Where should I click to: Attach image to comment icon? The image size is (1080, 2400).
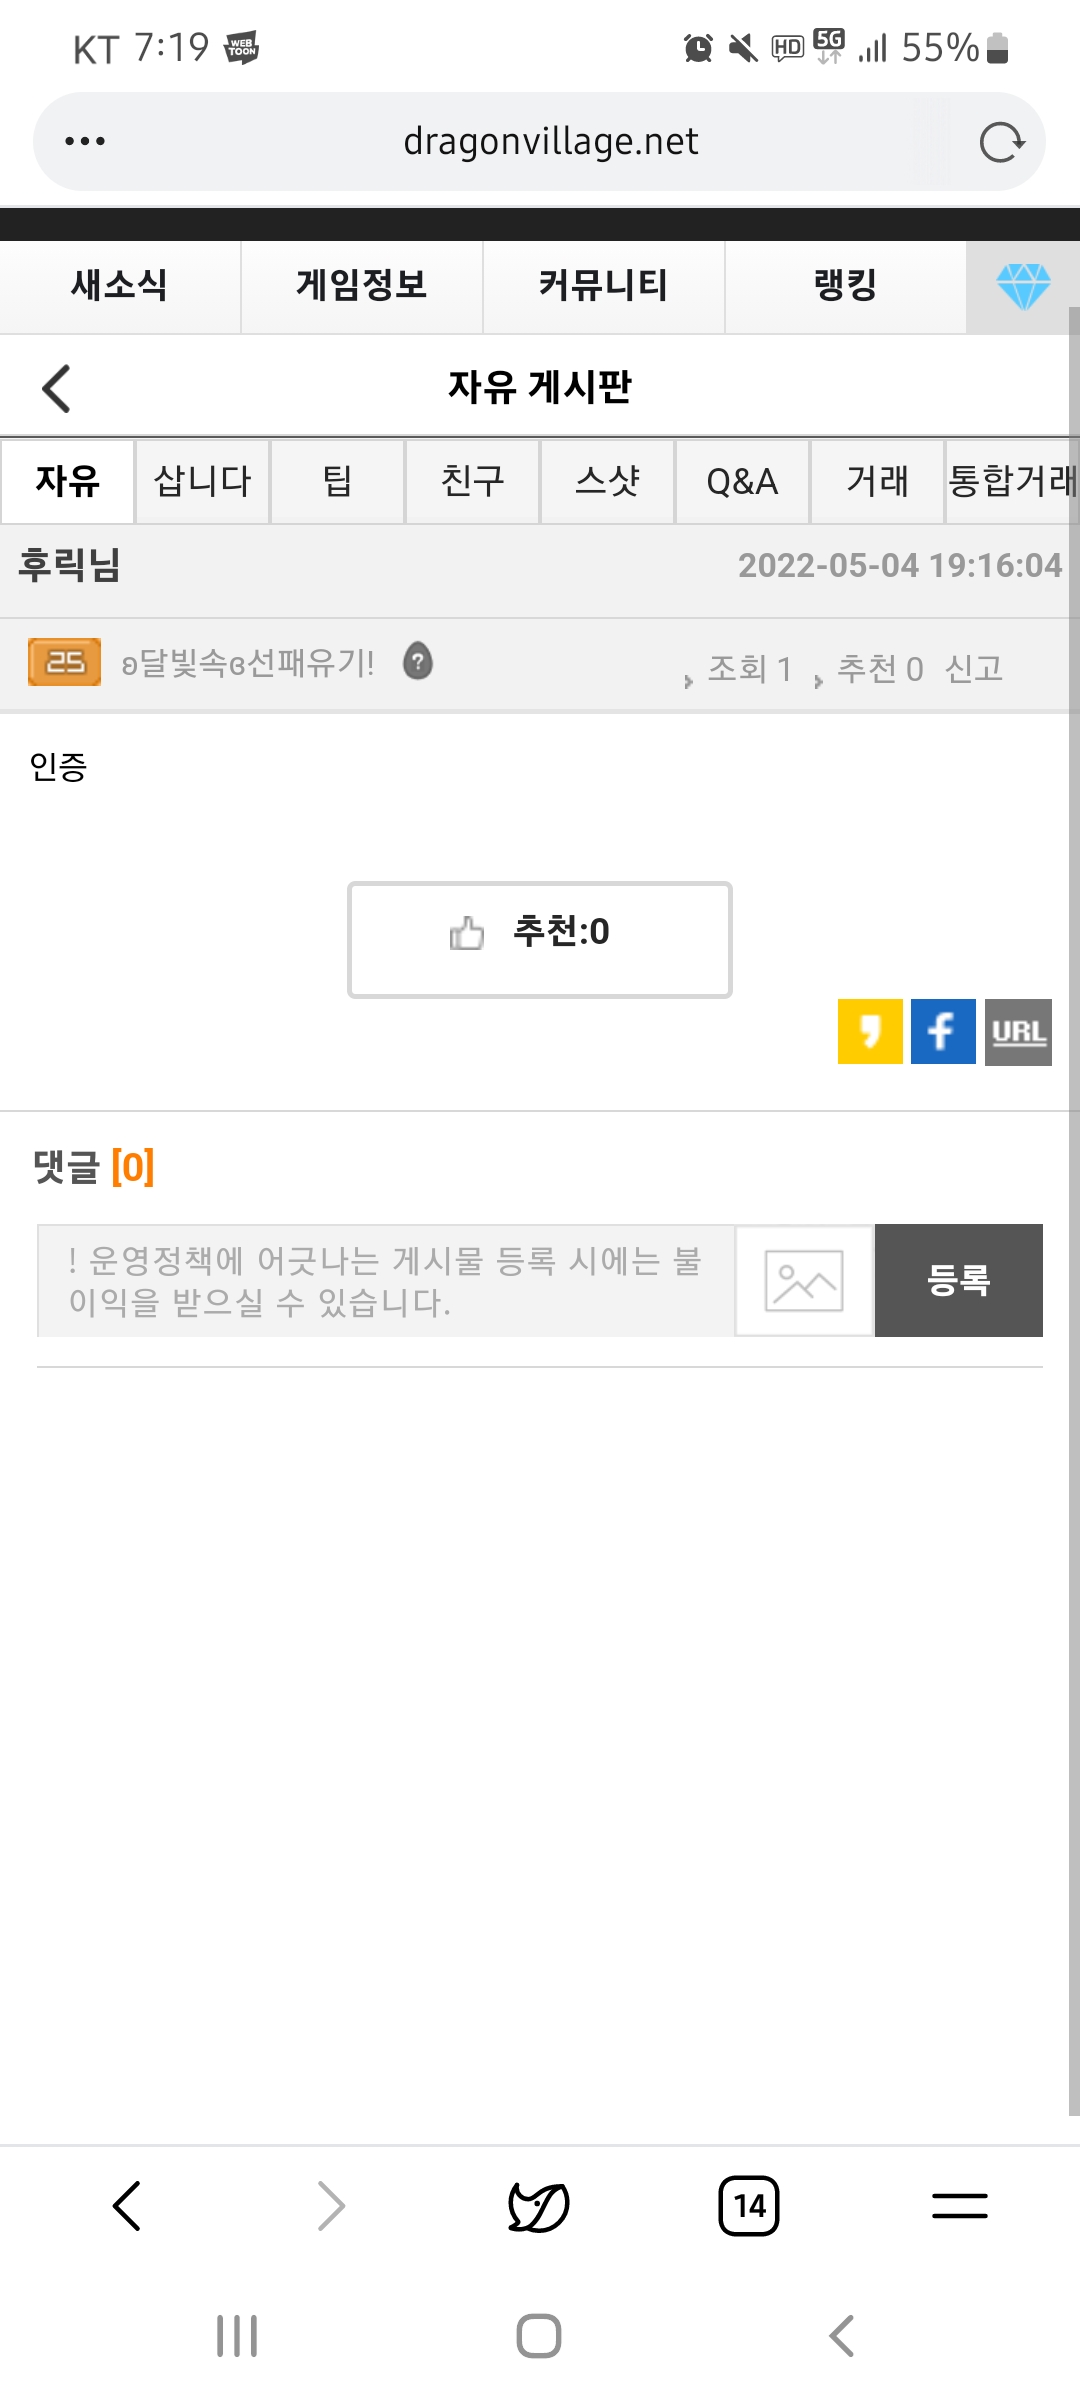(x=804, y=1281)
